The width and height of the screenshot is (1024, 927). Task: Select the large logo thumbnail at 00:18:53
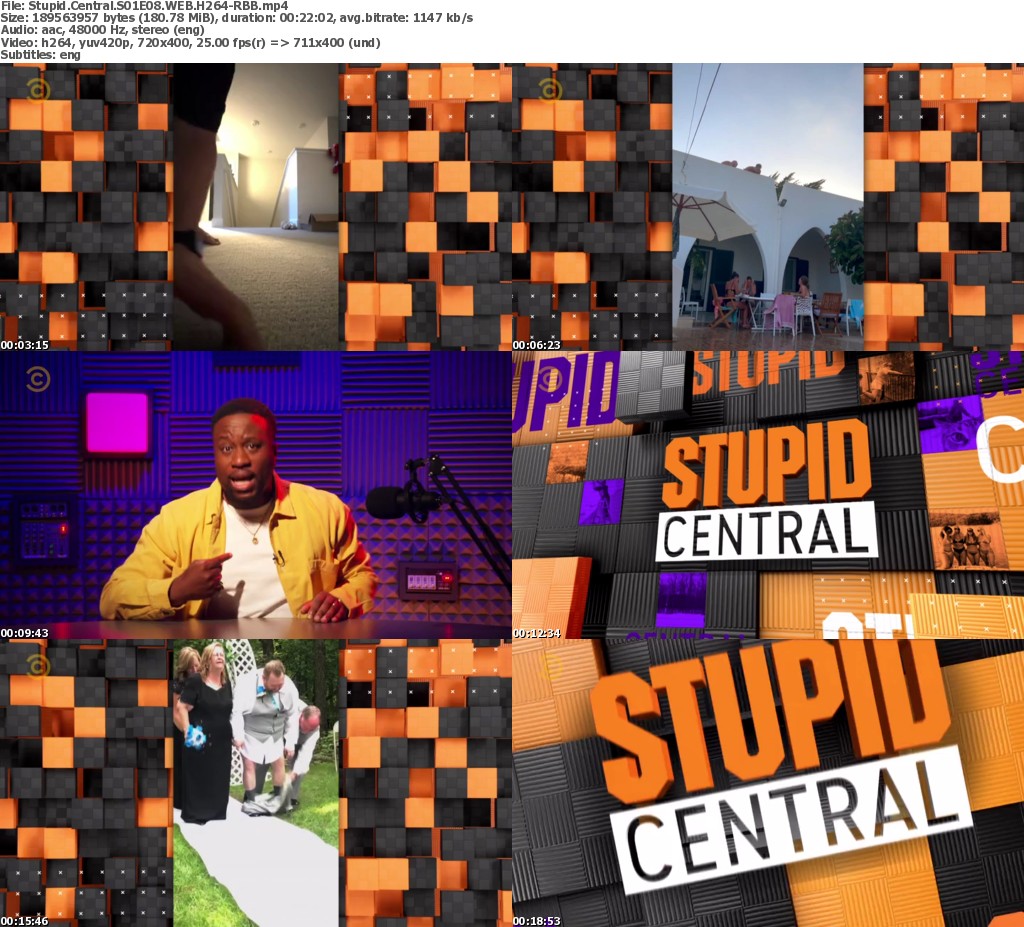pyautogui.click(x=768, y=783)
